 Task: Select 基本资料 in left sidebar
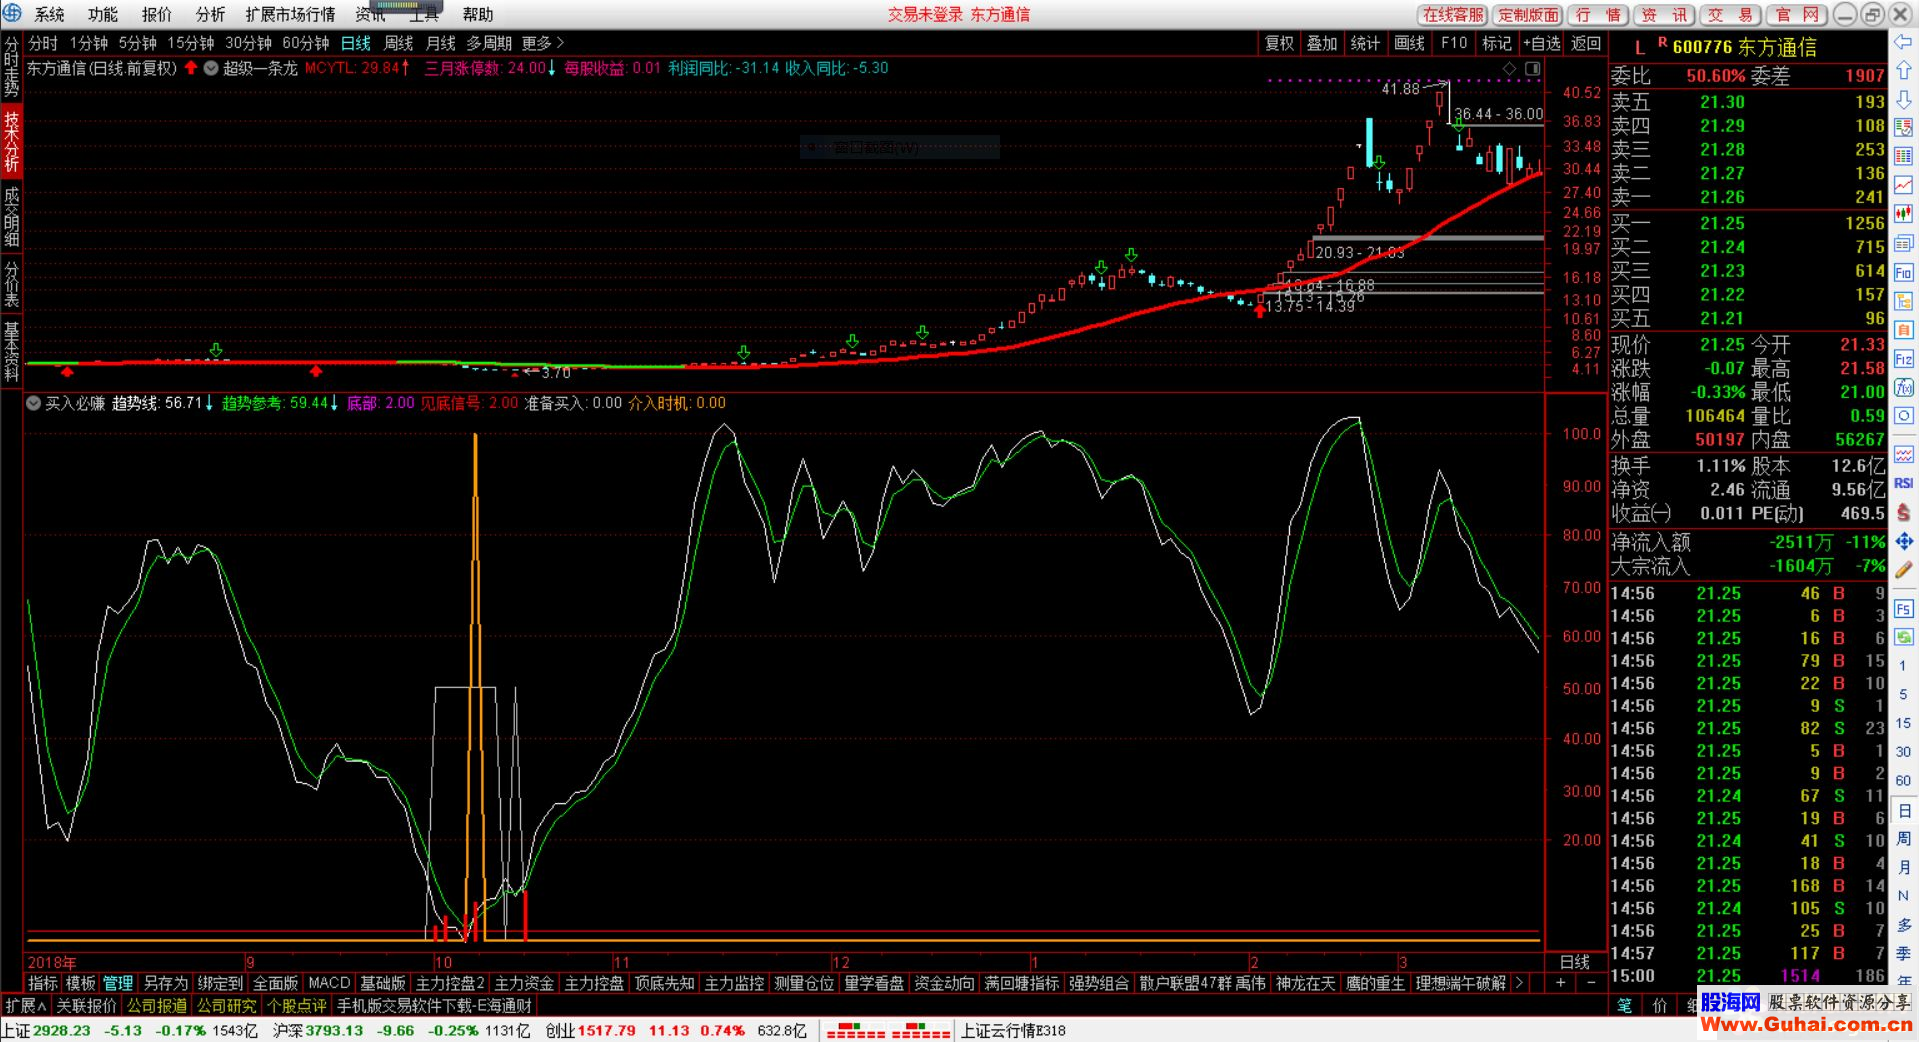click(x=11, y=351)
